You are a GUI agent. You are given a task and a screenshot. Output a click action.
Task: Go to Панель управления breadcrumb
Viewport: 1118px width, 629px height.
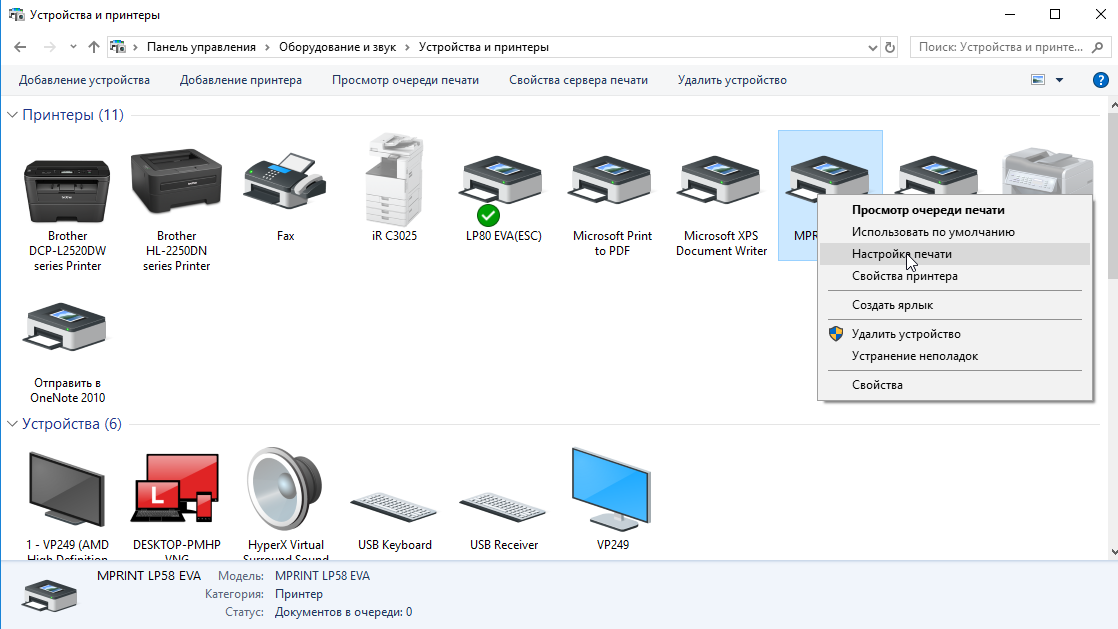pos(201,47)
